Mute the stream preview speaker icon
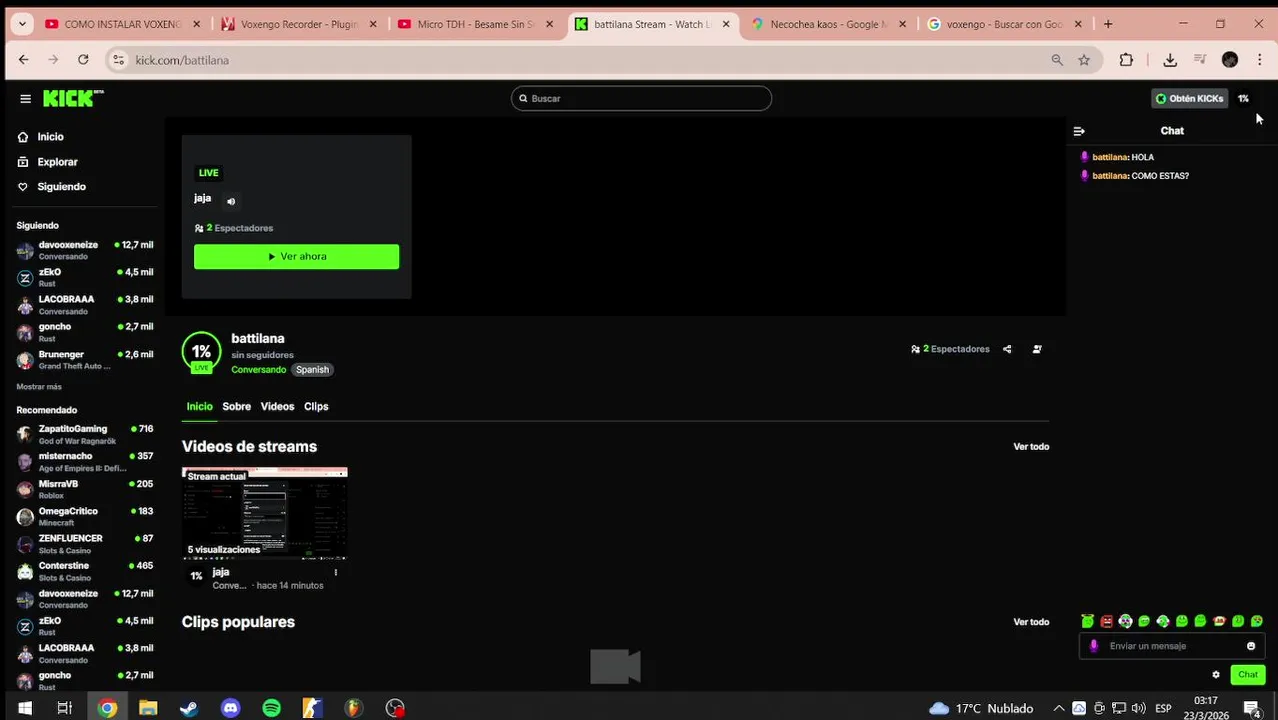The width and height of the screenshot is (1278, 720). click(231, 201)
